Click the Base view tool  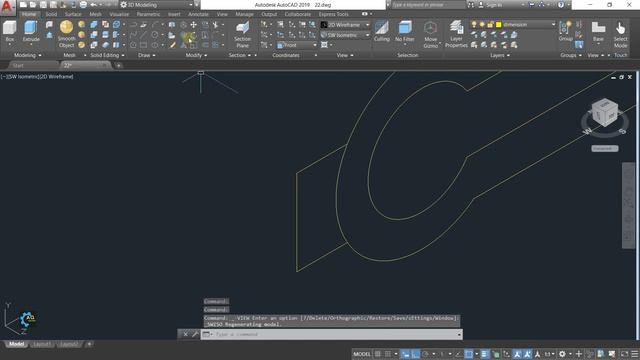pos(598,31)
